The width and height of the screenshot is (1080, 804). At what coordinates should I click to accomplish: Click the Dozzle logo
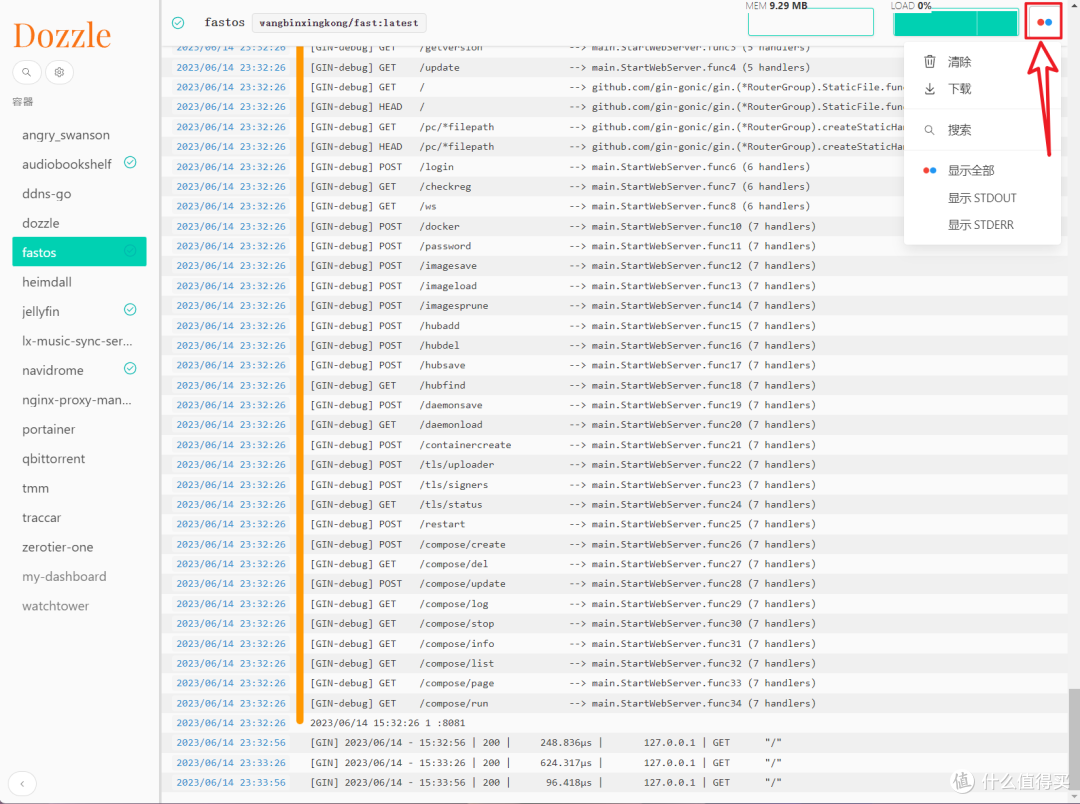[x=62, y=34]
